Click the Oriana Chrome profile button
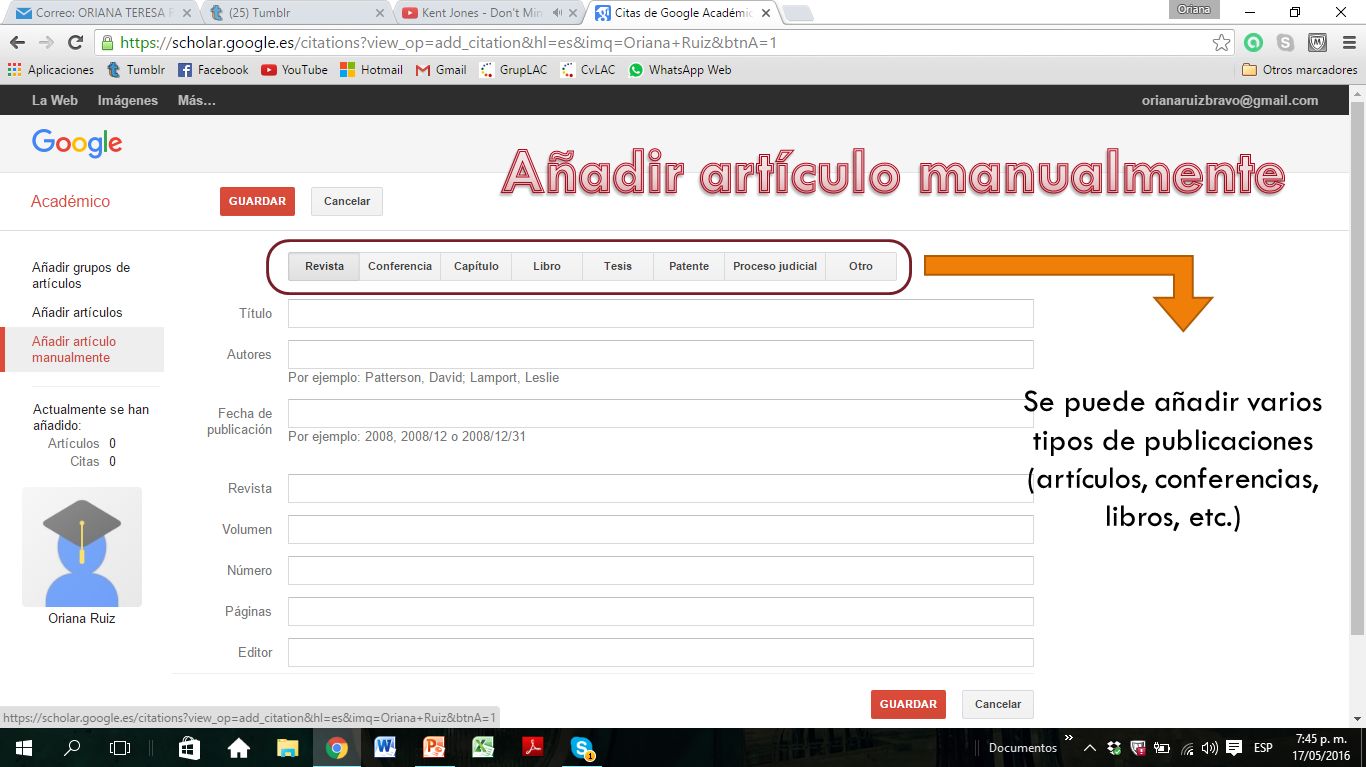 coord(1193,9)
